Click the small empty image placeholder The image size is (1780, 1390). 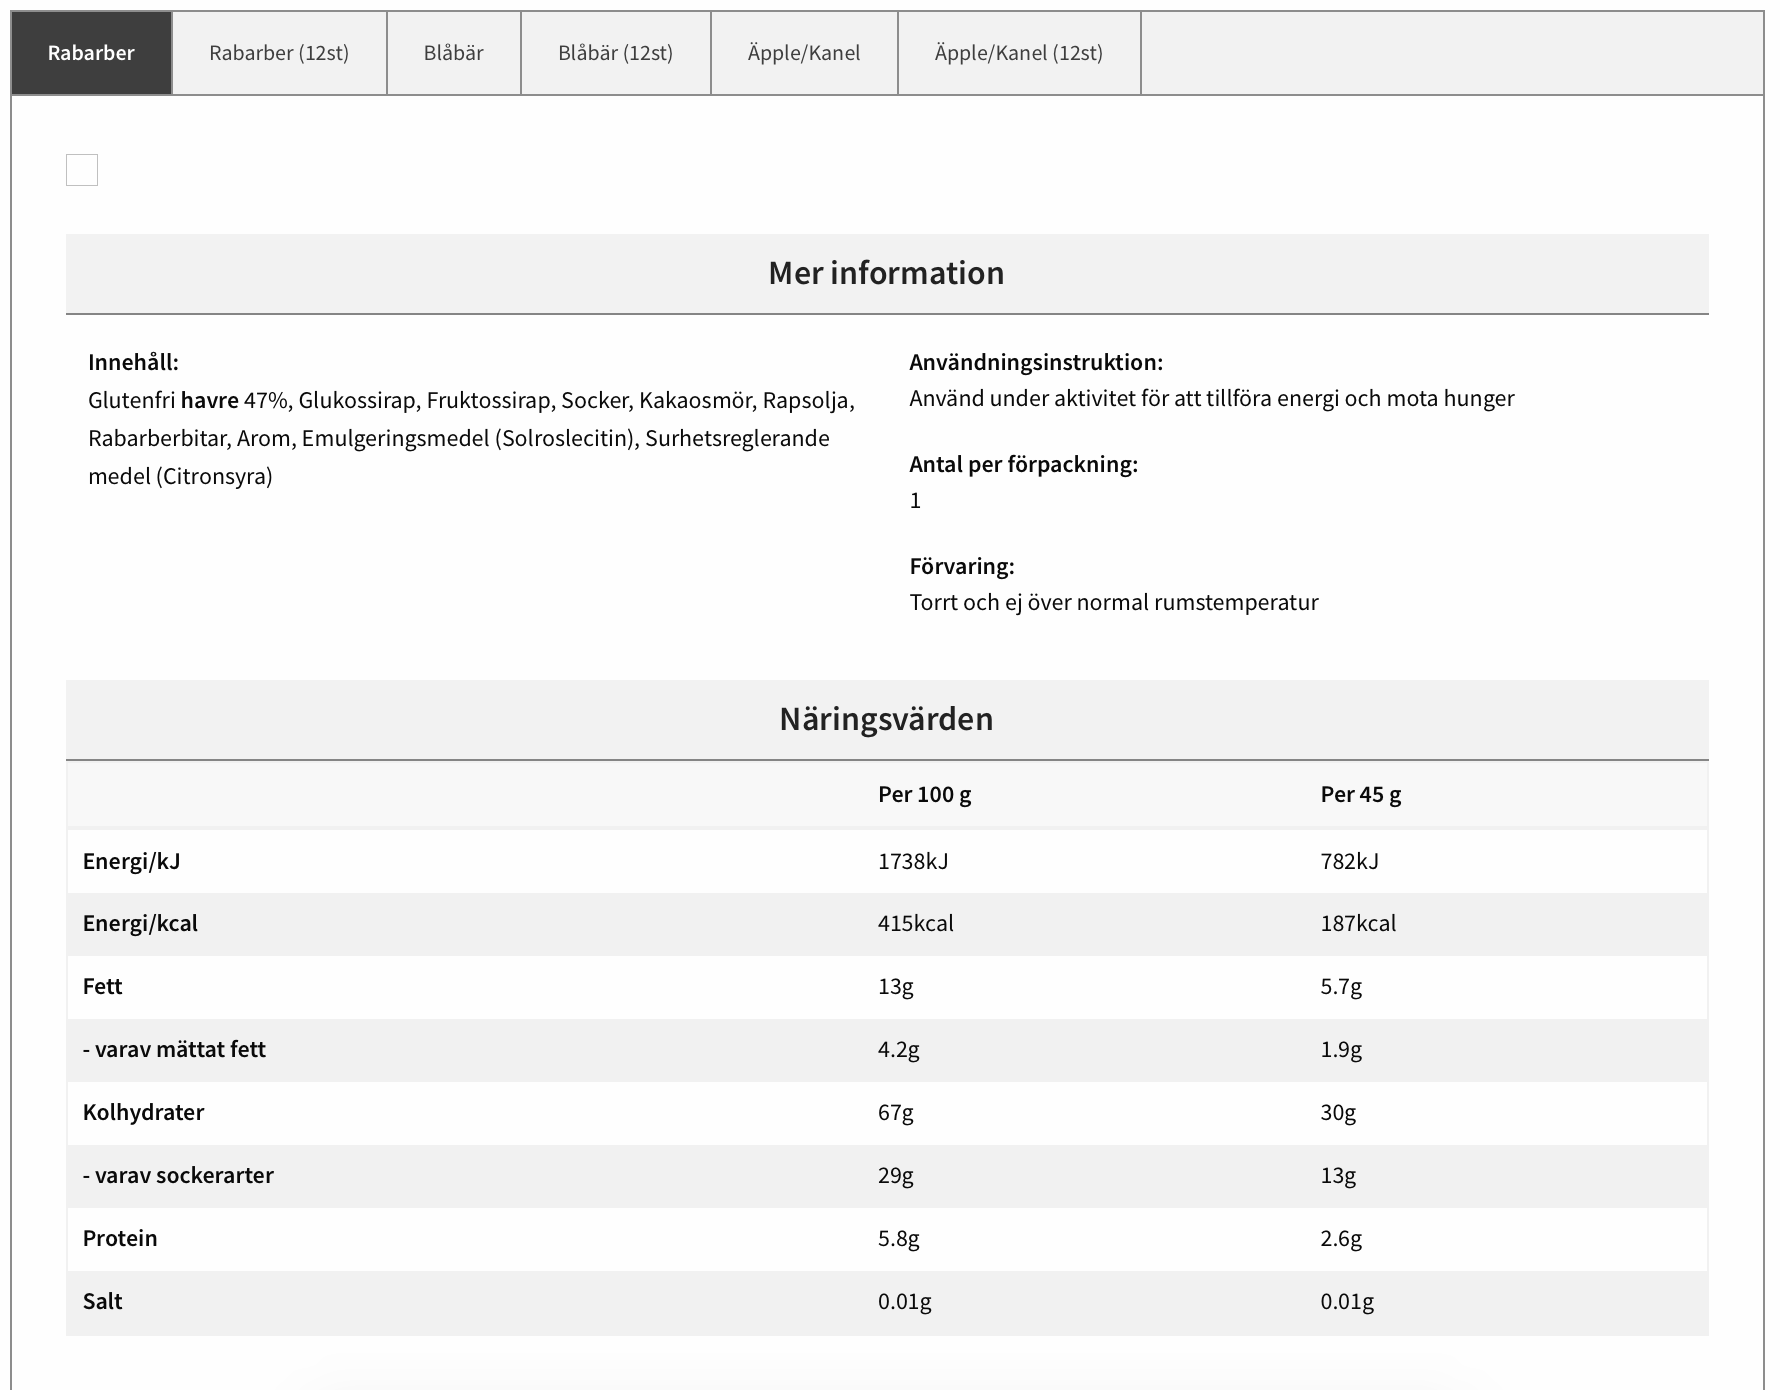click(x=82, y=170)
